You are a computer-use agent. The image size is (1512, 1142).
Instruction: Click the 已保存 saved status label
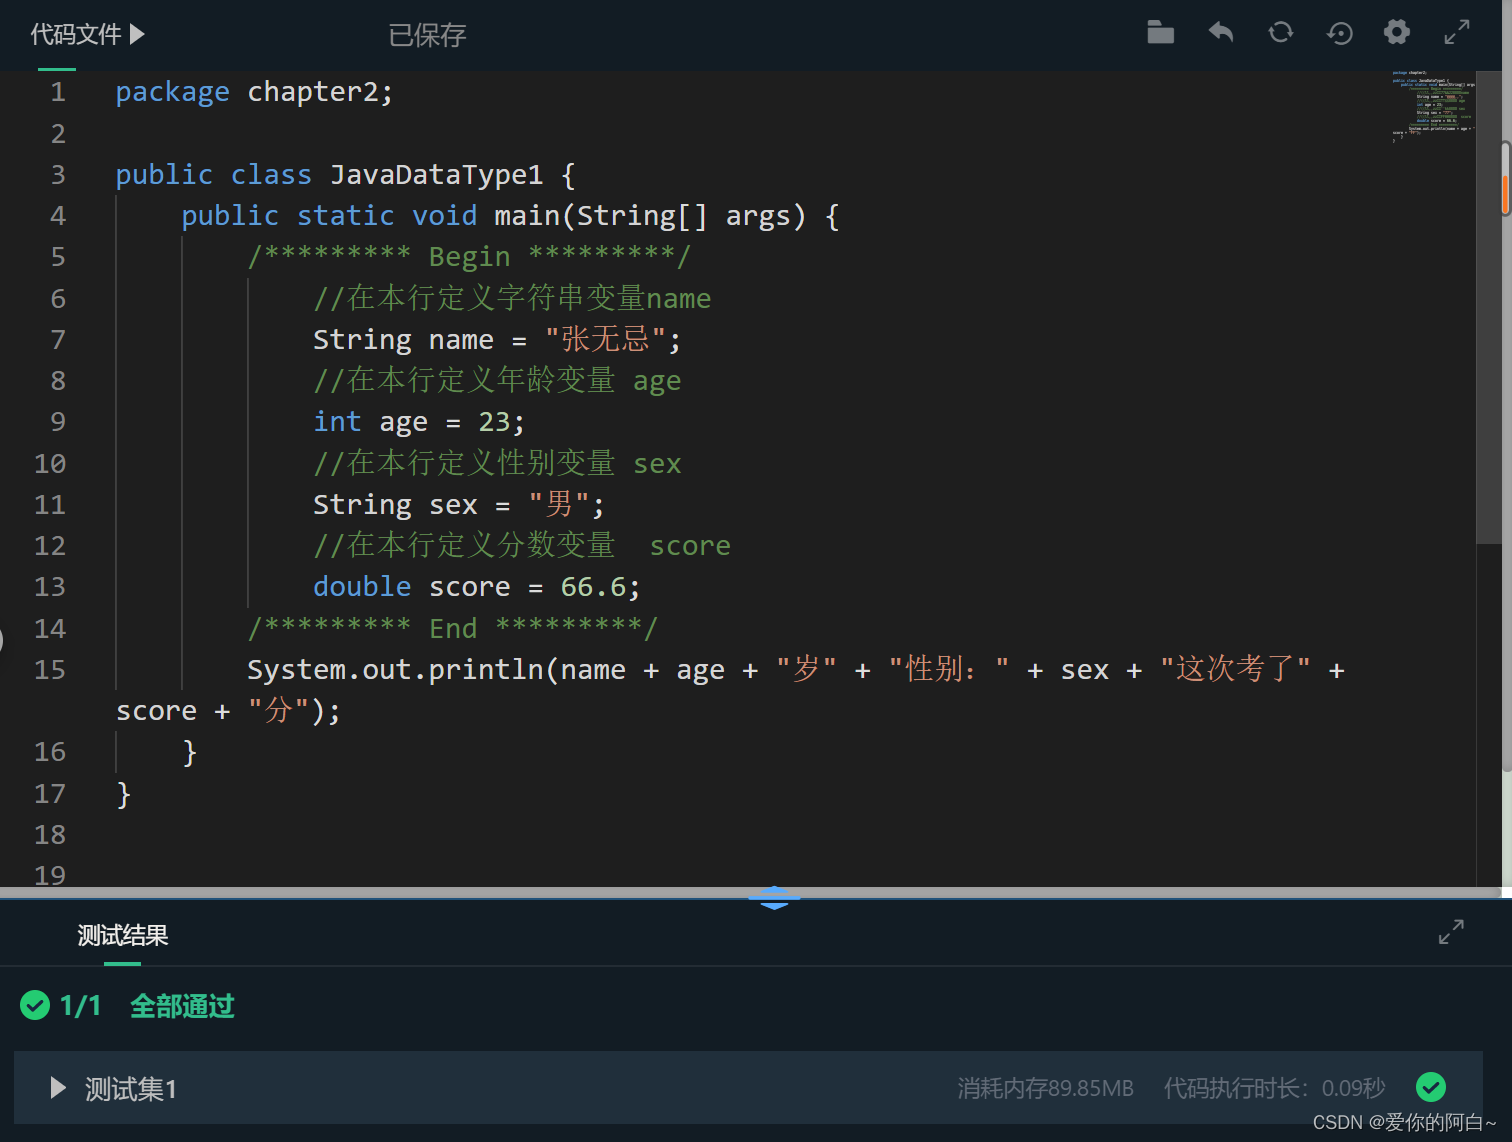point(427,35)
